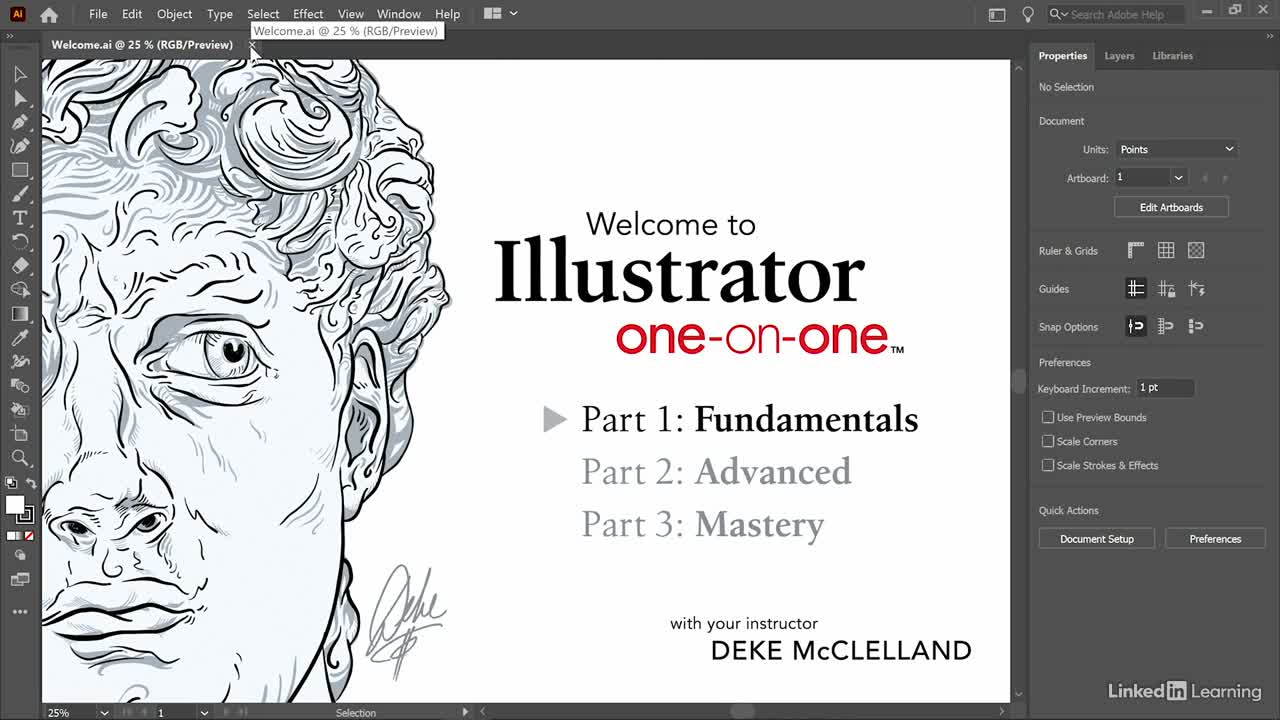Select the Symbol Sprayer tool
Viewport: 1280px width, 720px height.
pyautogui.click(x=20, y=410)
